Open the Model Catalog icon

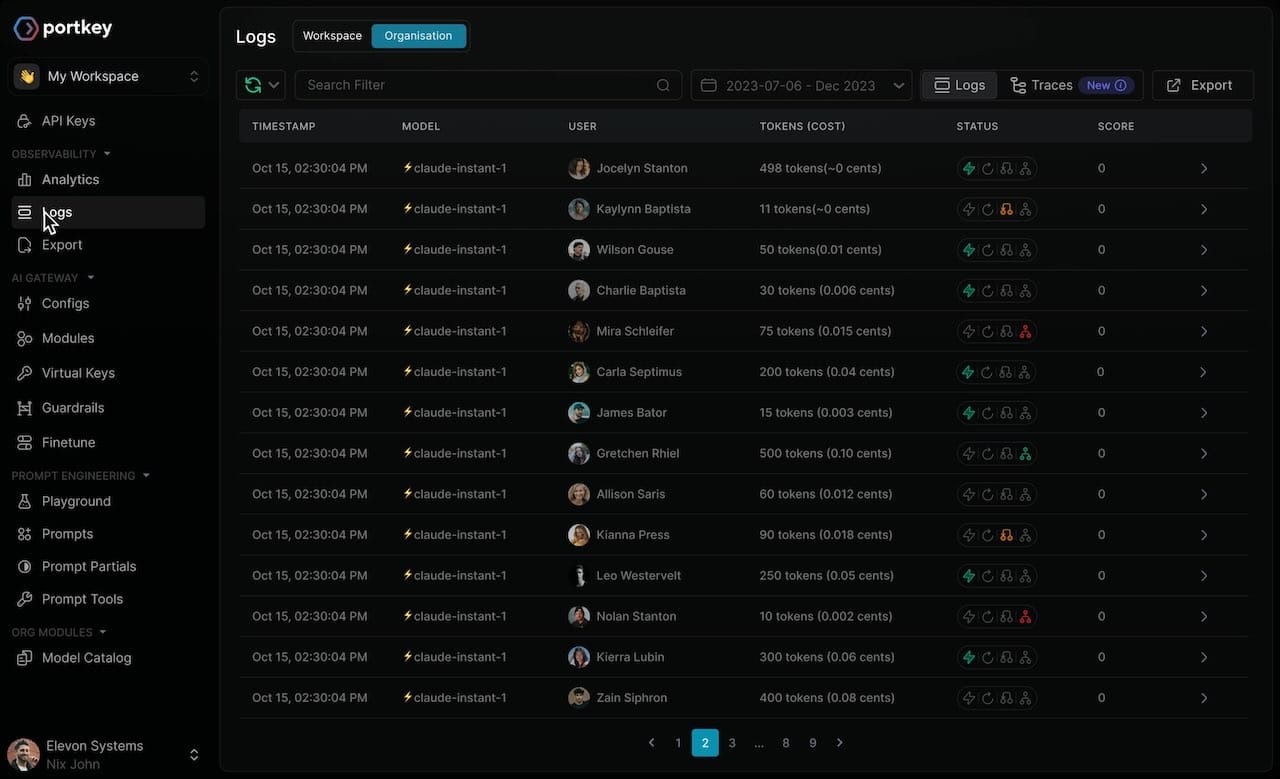click(25, 658)
